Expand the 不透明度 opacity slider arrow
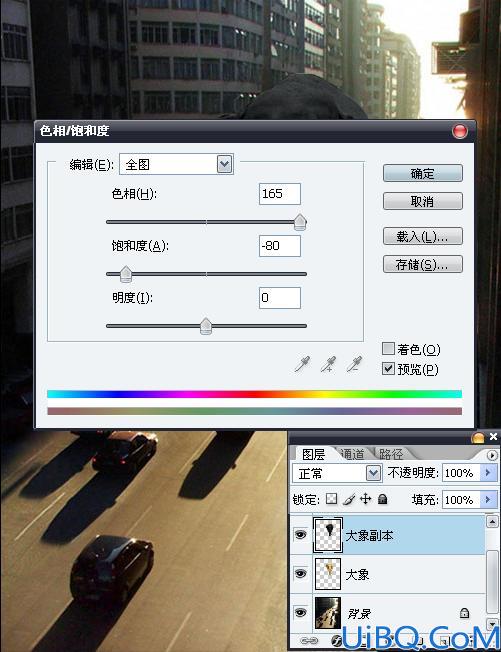This screenshot has width=501, height=652. point(488,473)
